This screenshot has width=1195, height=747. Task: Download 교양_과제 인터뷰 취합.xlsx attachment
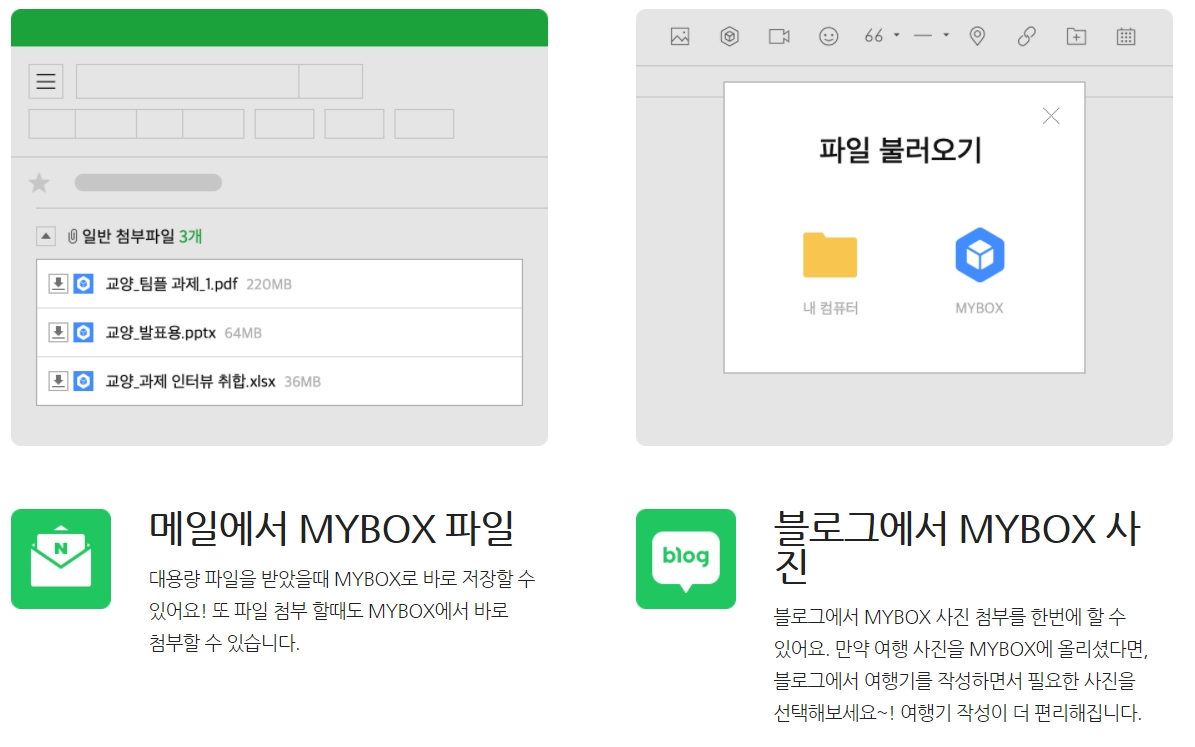[58, 381]
